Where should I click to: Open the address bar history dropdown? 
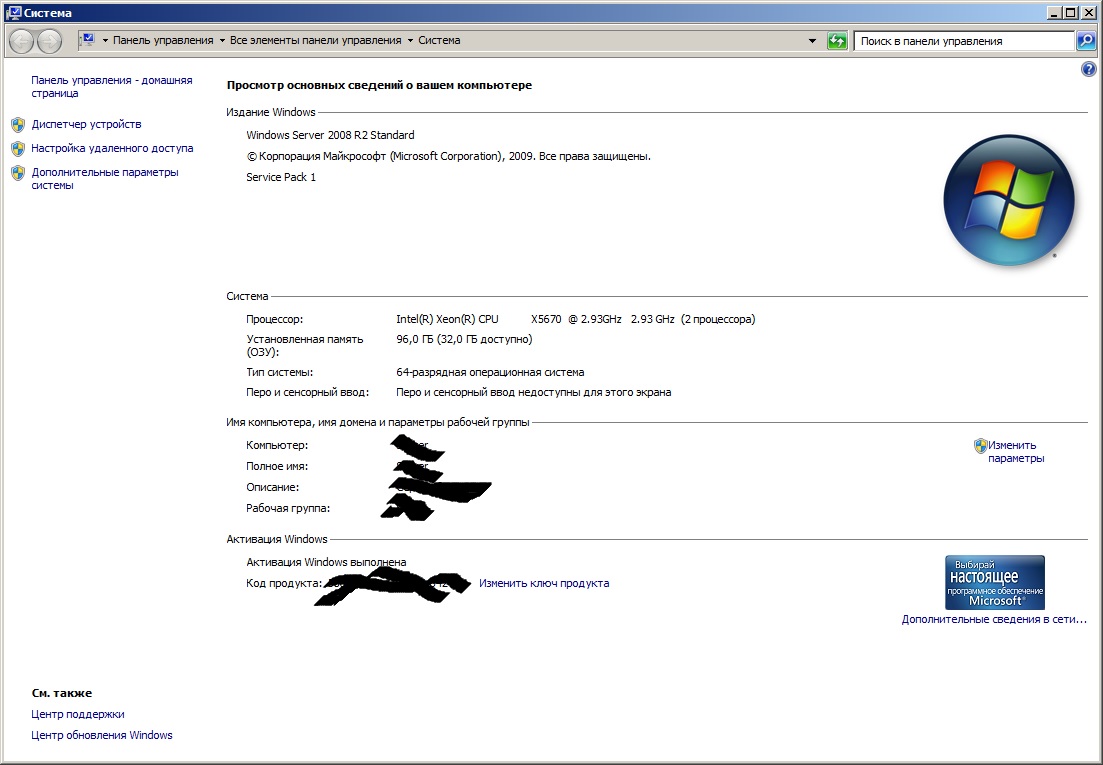pos(812,41)
